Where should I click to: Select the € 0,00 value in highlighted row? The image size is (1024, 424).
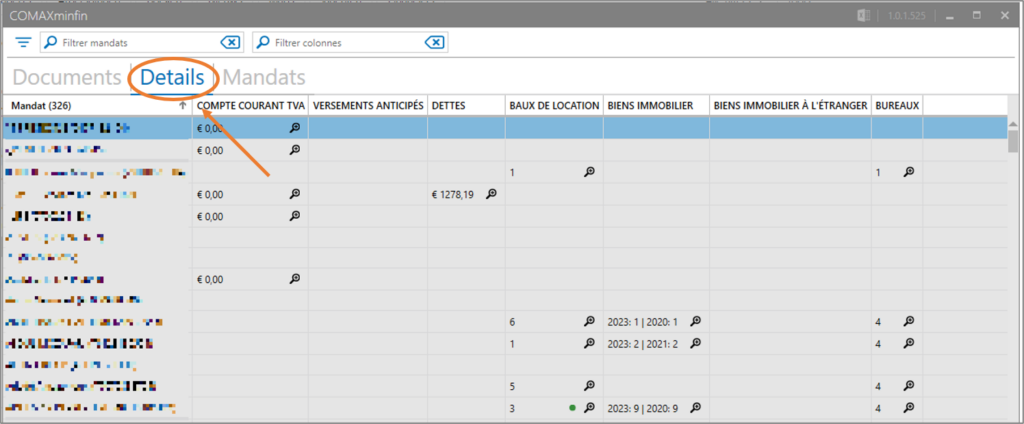pos(210,129)
